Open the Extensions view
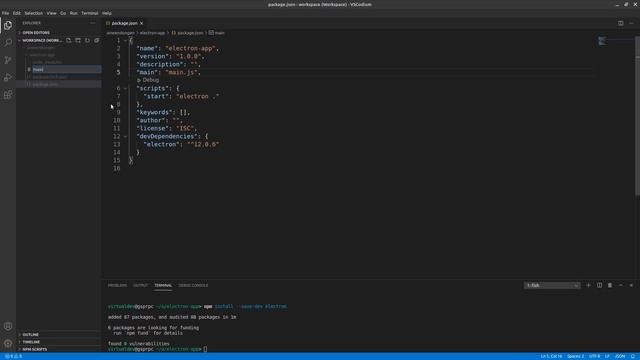This screenshot has height=360, width=640. pyautogui.click(x=8, y=95)
